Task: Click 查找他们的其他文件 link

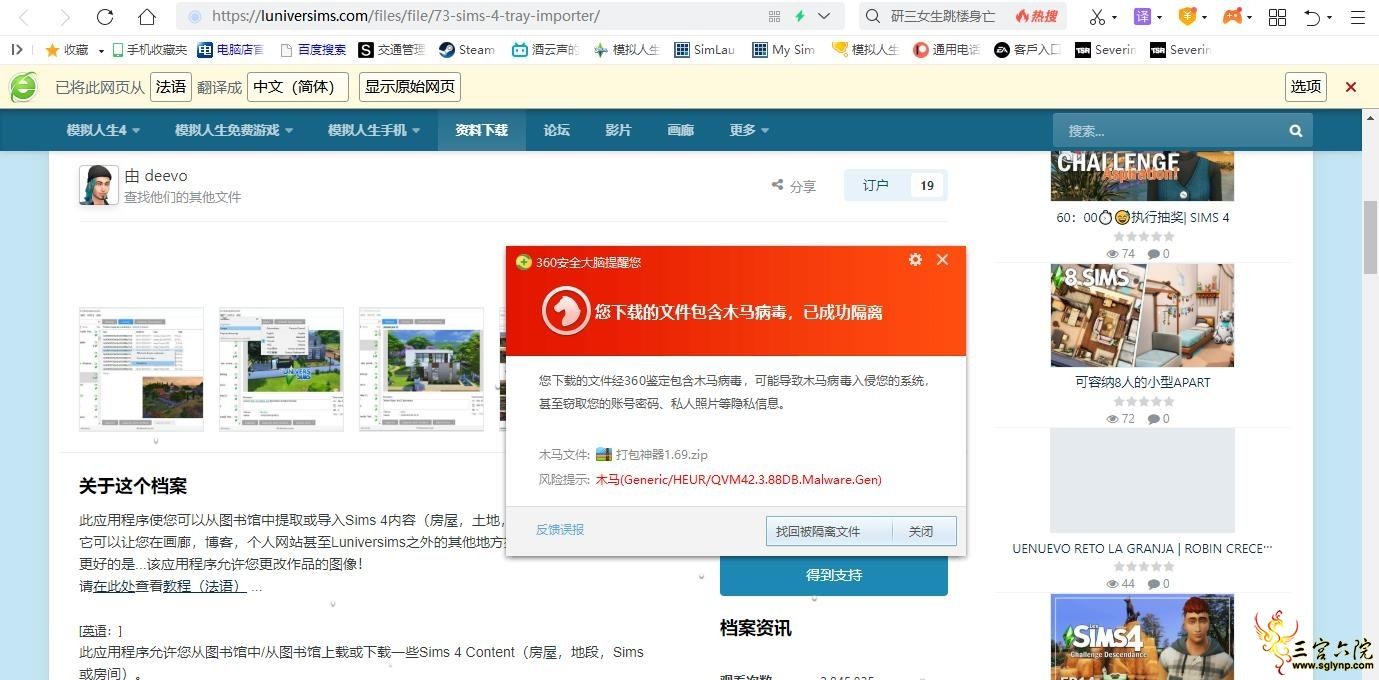Action: click(183, 197)
